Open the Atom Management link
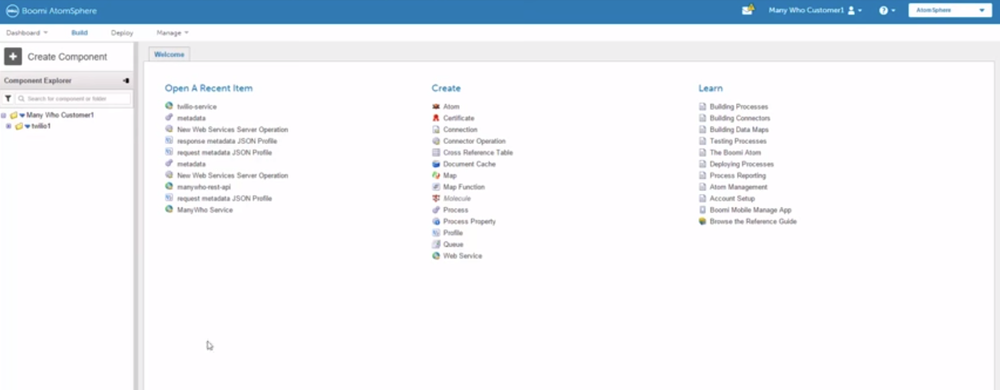The width and height of the screenshot is (1000, 390). tap(739, 187)
